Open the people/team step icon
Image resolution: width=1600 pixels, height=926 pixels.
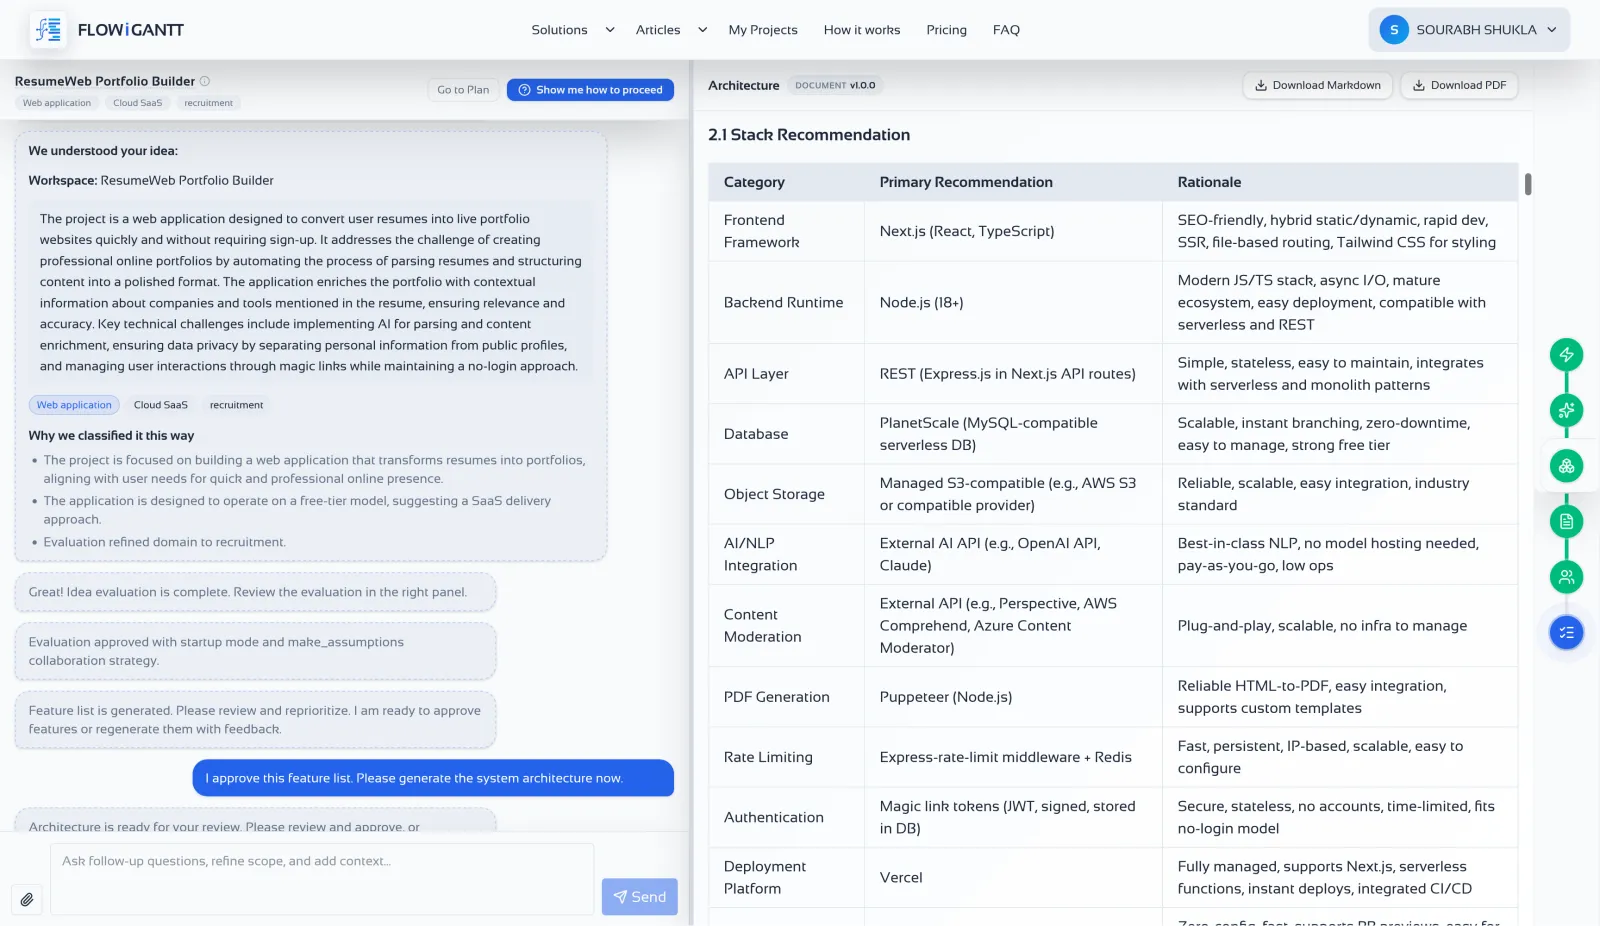point(1566,577)
